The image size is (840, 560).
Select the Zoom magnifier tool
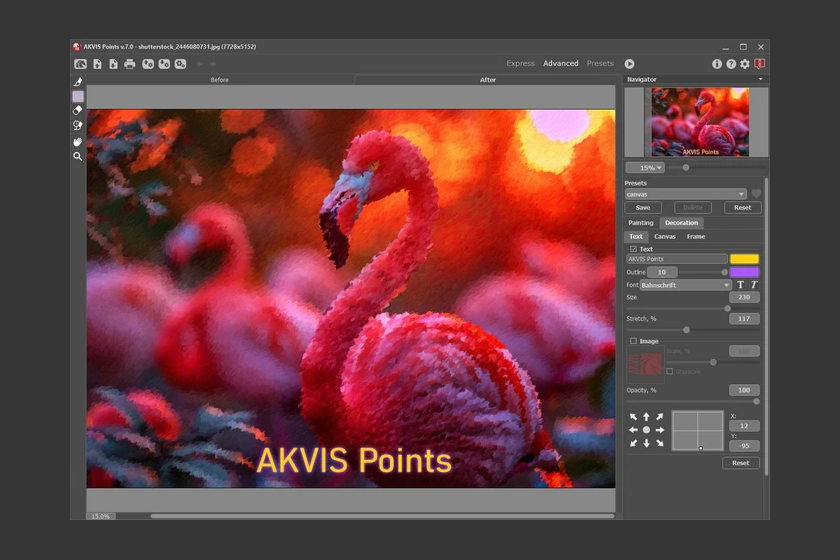click(x=78, y=156)
